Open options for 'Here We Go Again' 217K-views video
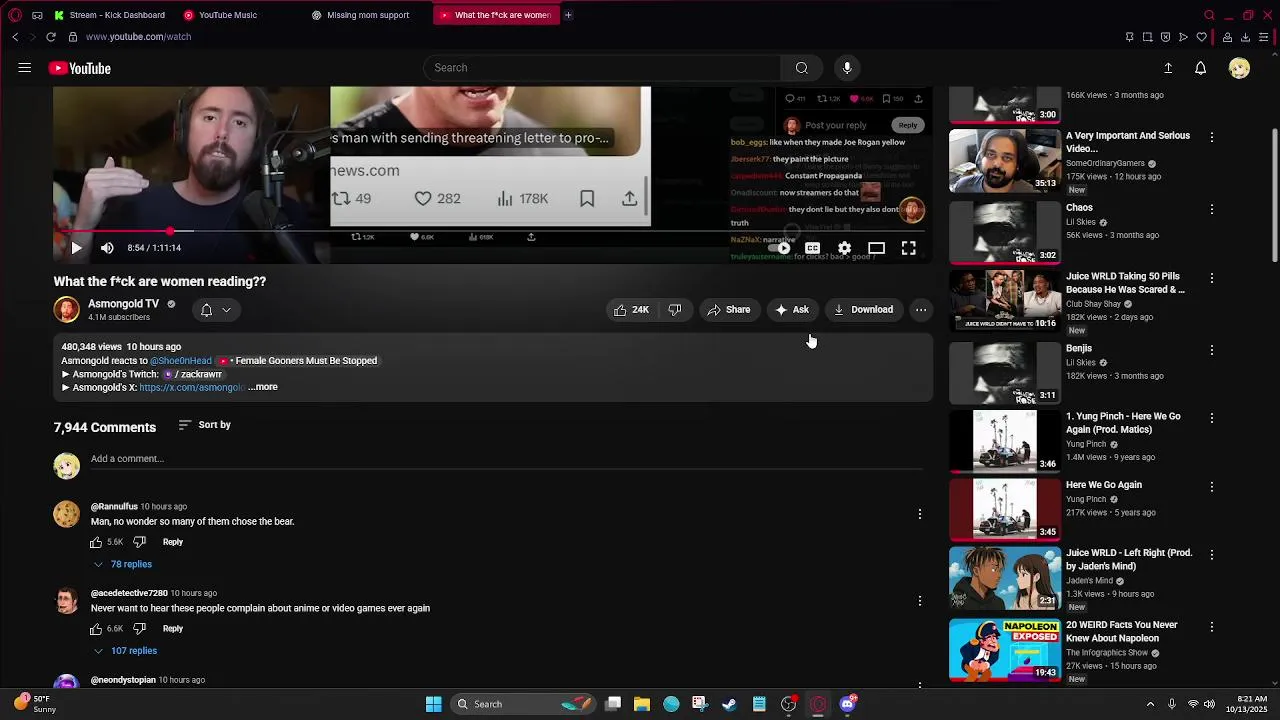 [1212, 486]
